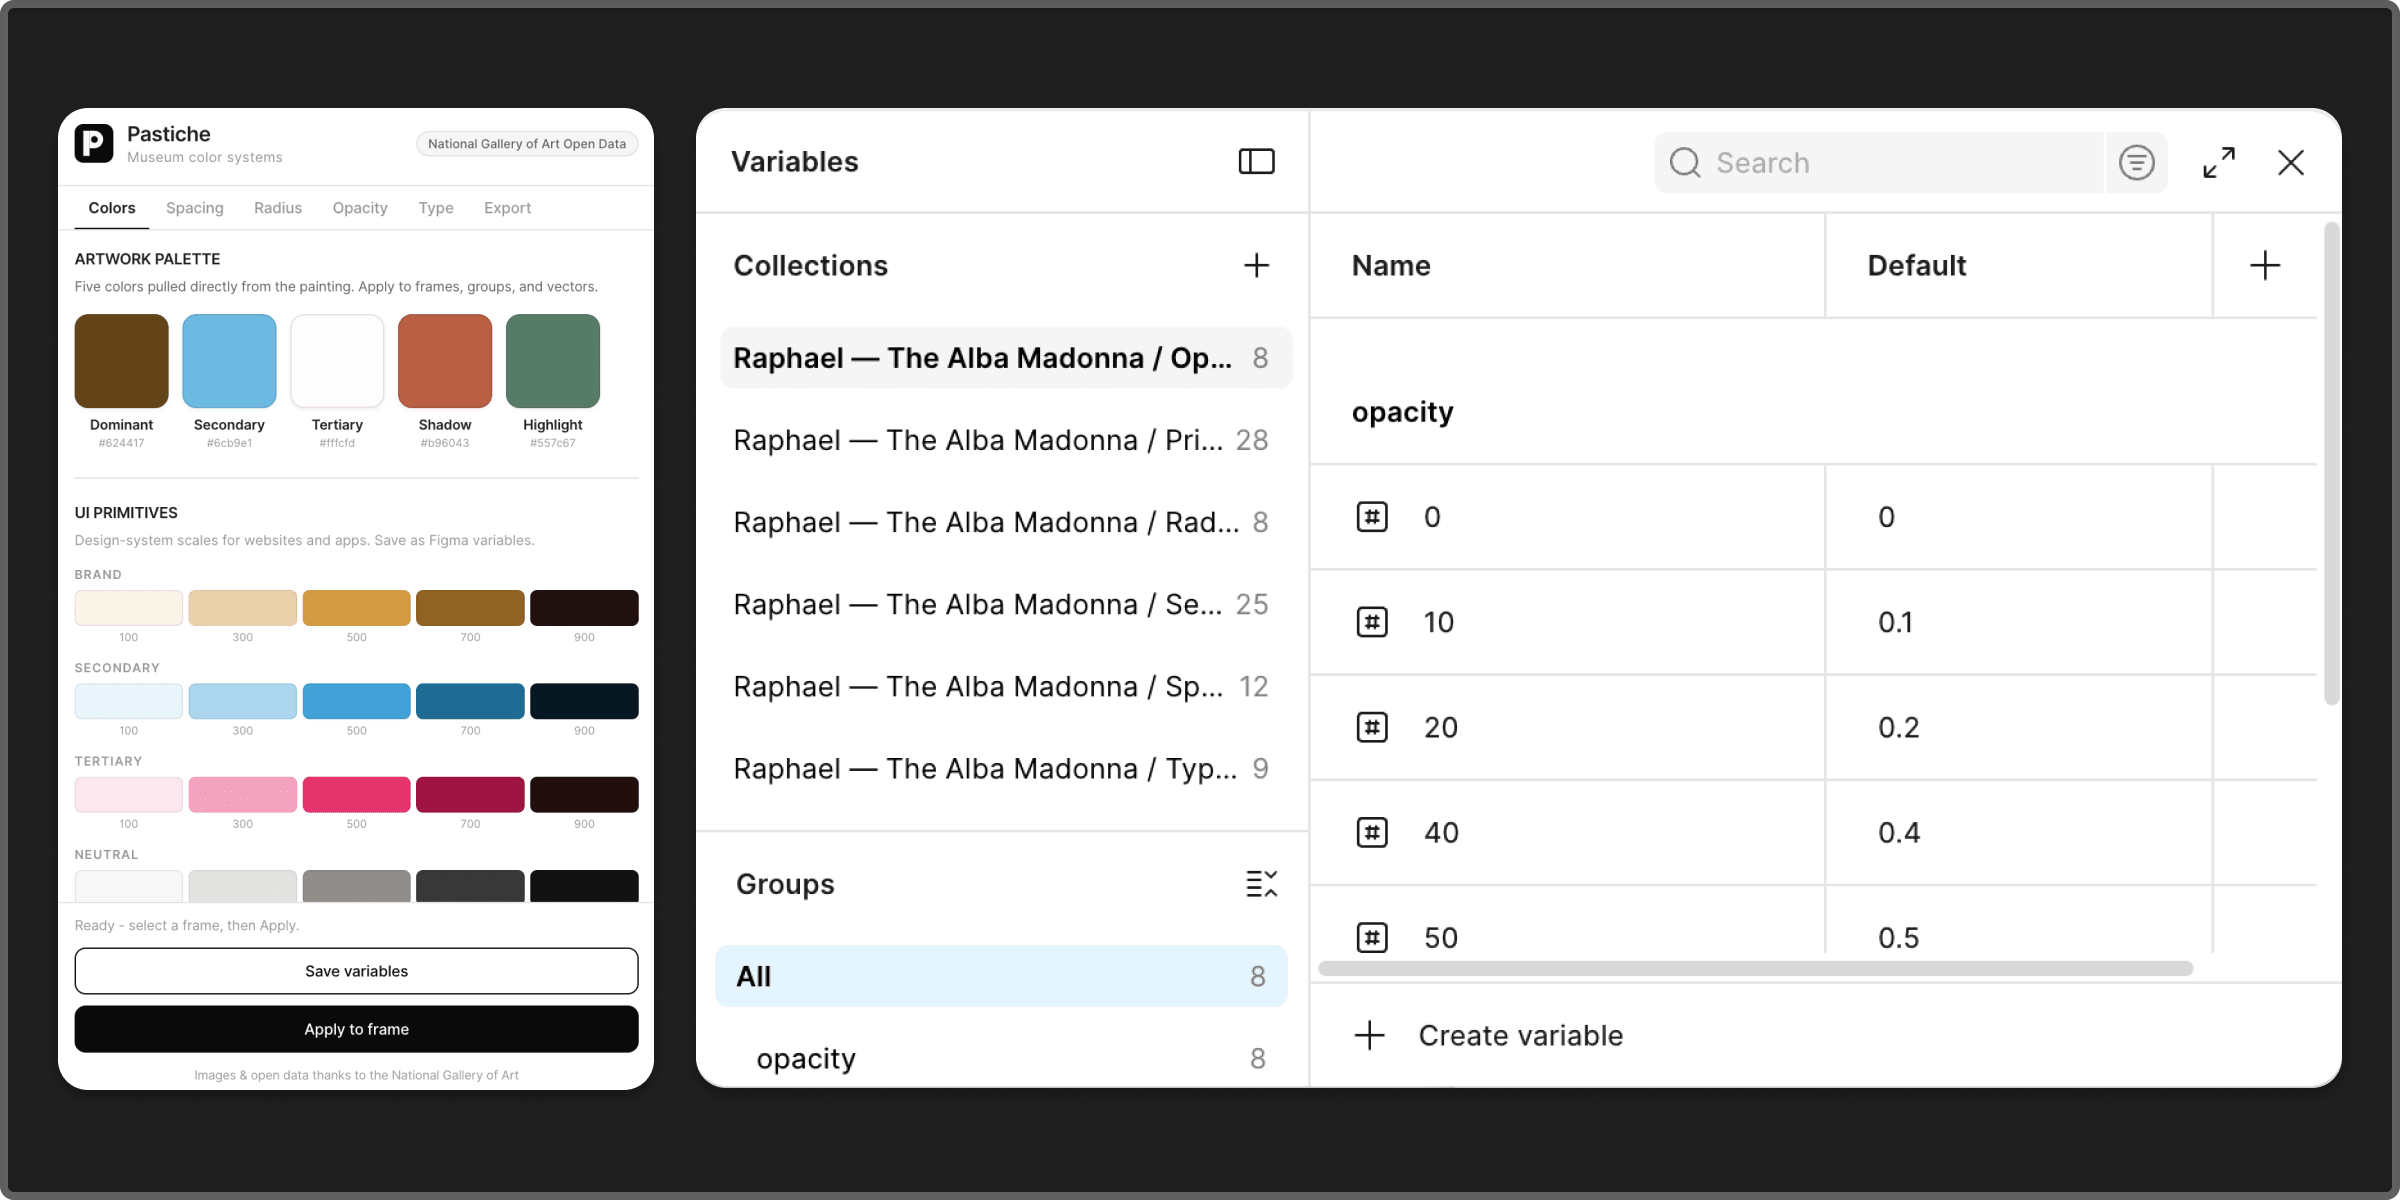Screen dimensions: 2400x1200
Task: Expand the Variables window to fullscreen
Action: point(2219,163)
